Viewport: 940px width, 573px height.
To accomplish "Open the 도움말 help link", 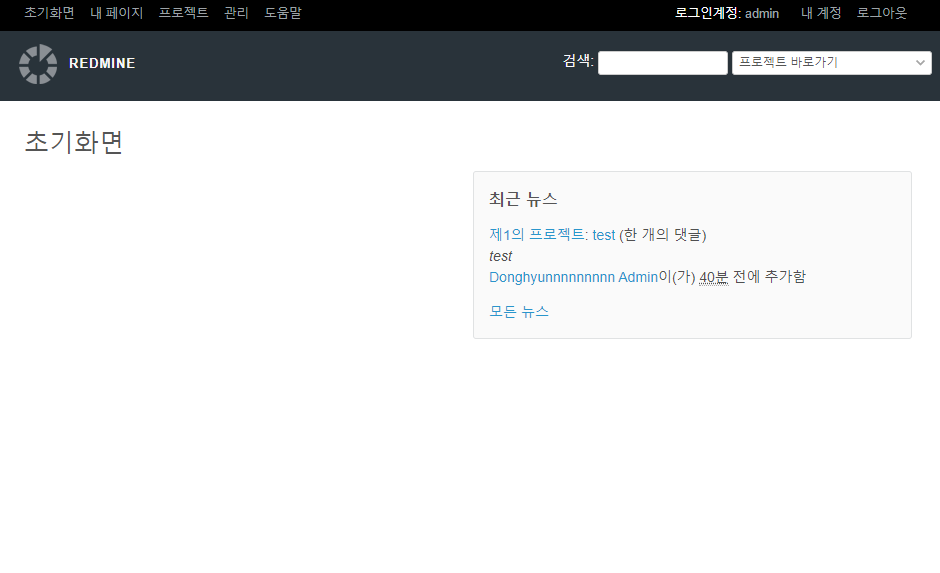I will (x=283, y=13).
